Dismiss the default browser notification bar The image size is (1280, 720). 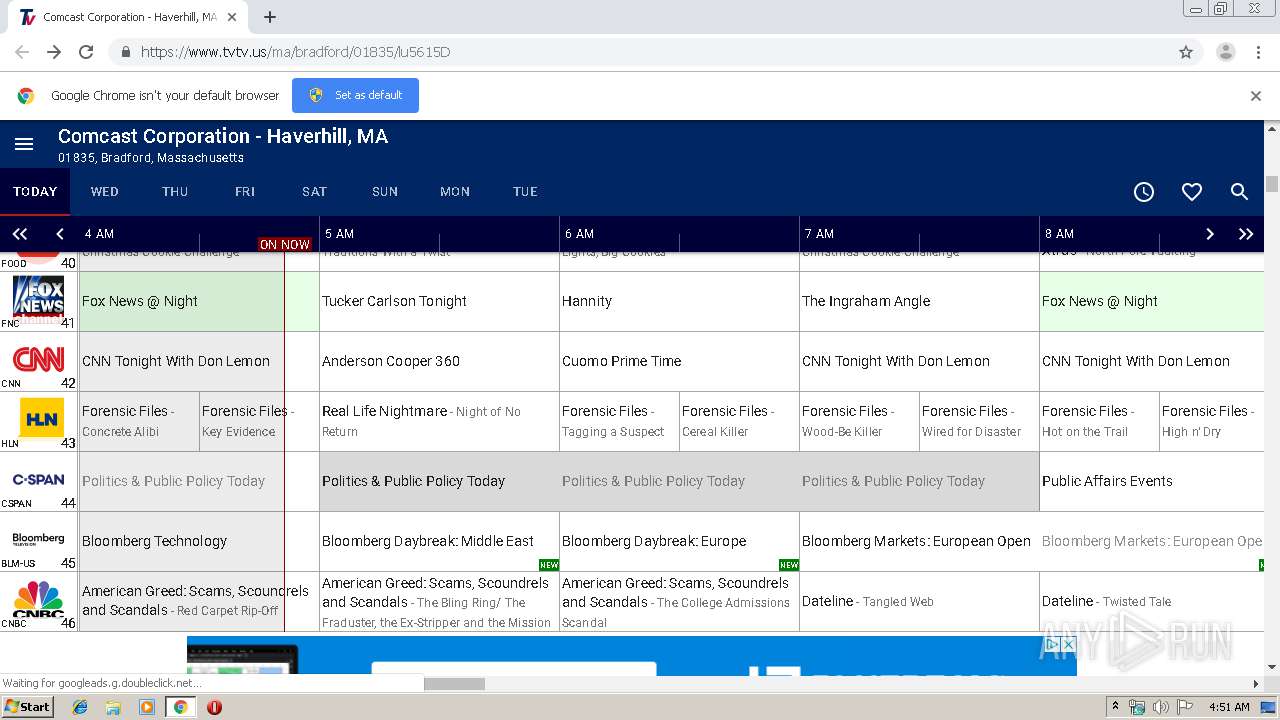tap(1256, 96)
